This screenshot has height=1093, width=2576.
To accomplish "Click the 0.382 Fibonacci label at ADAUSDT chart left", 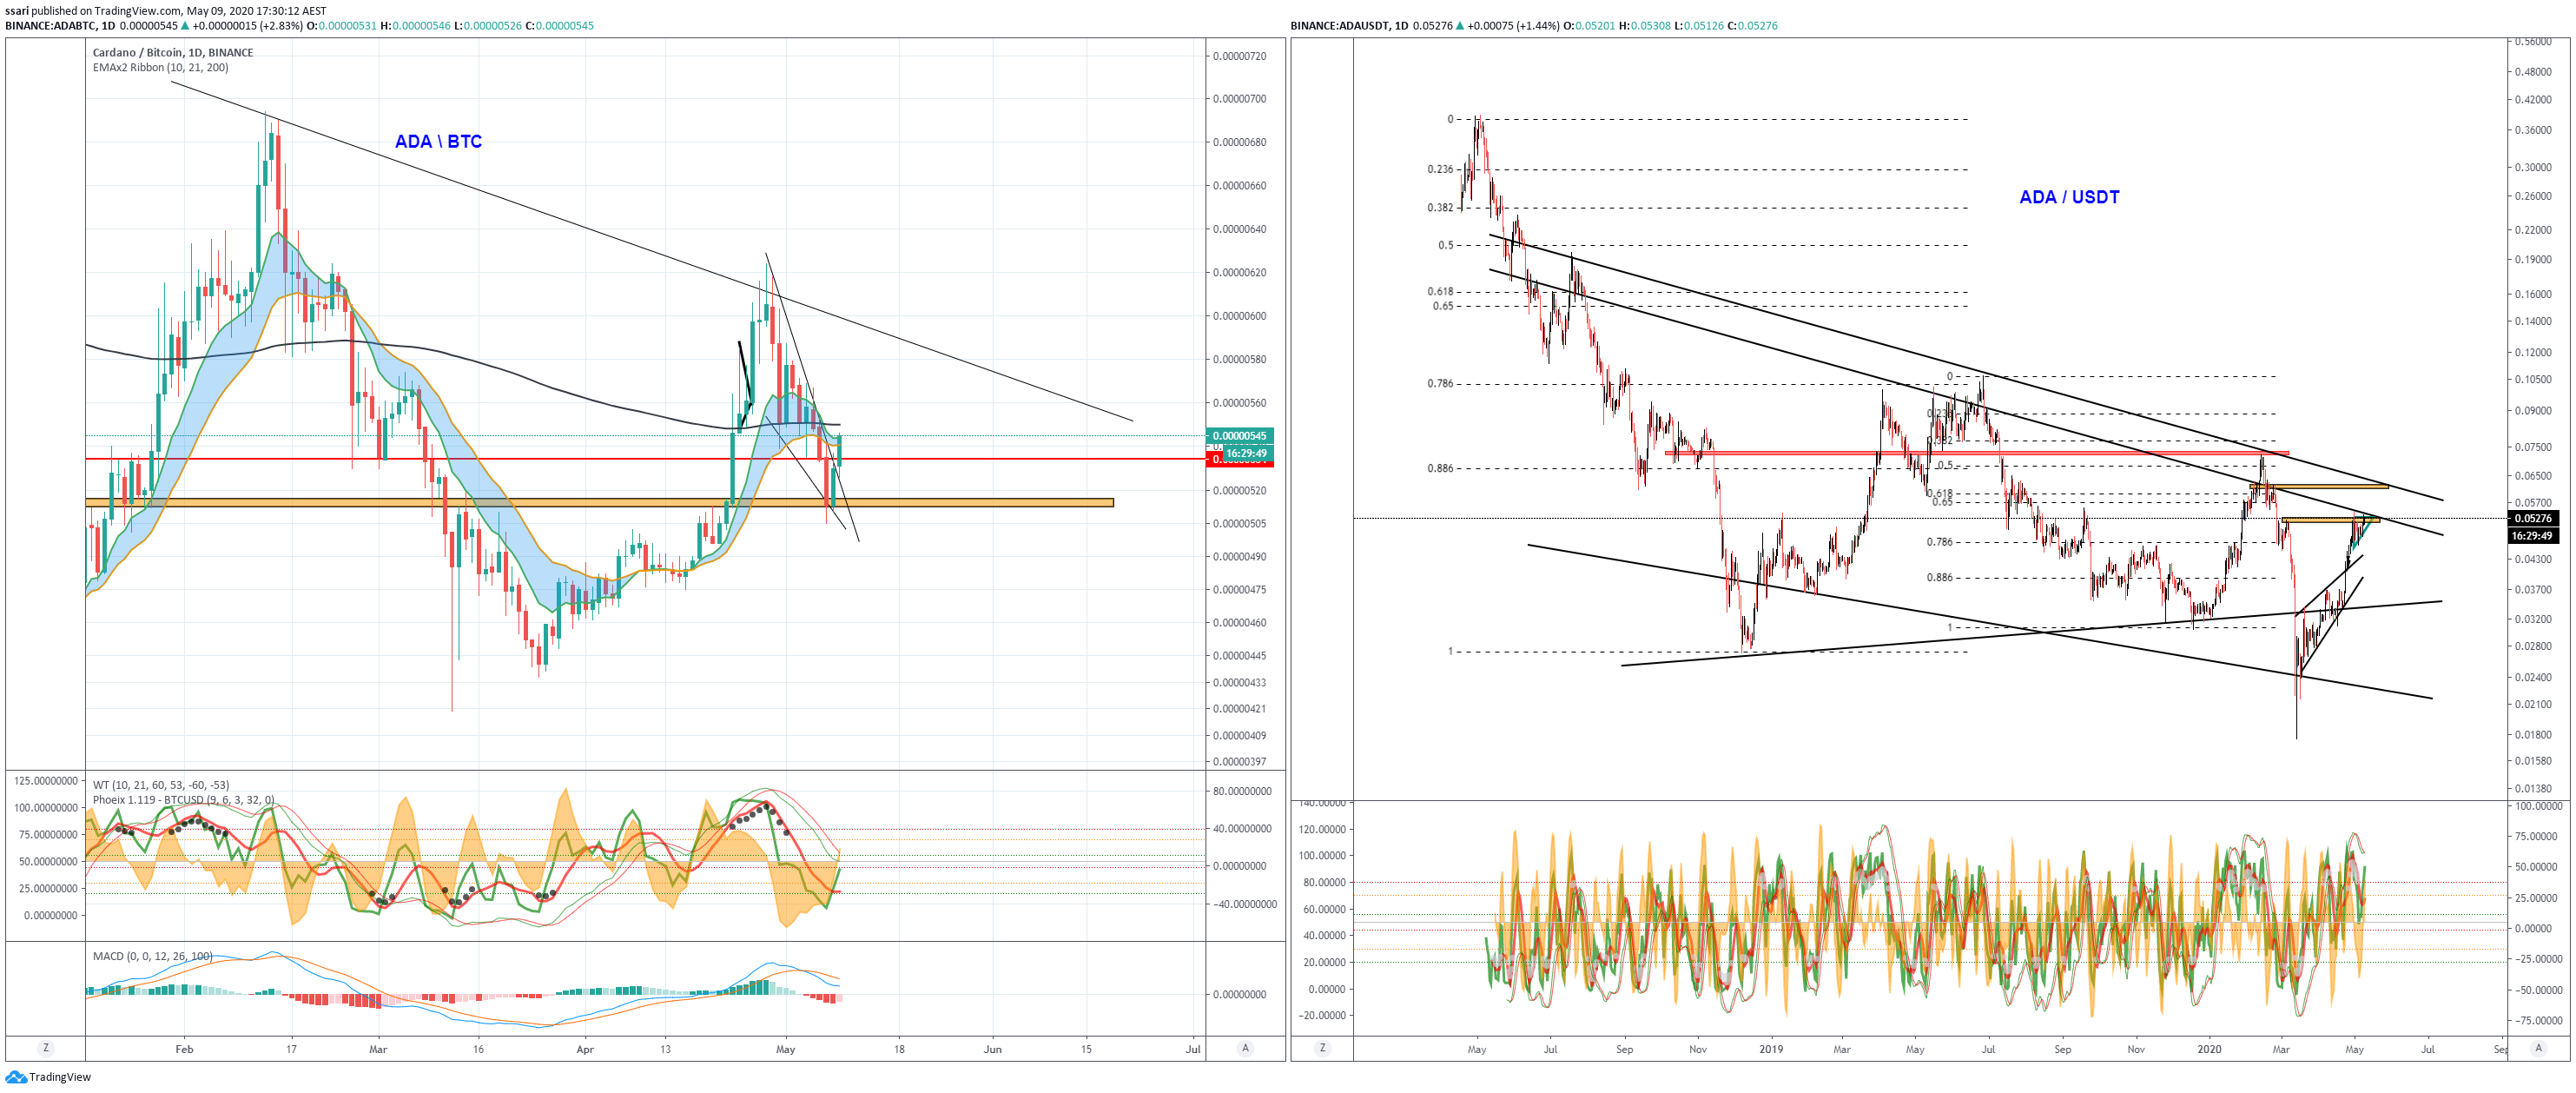I will point(1440,208).
